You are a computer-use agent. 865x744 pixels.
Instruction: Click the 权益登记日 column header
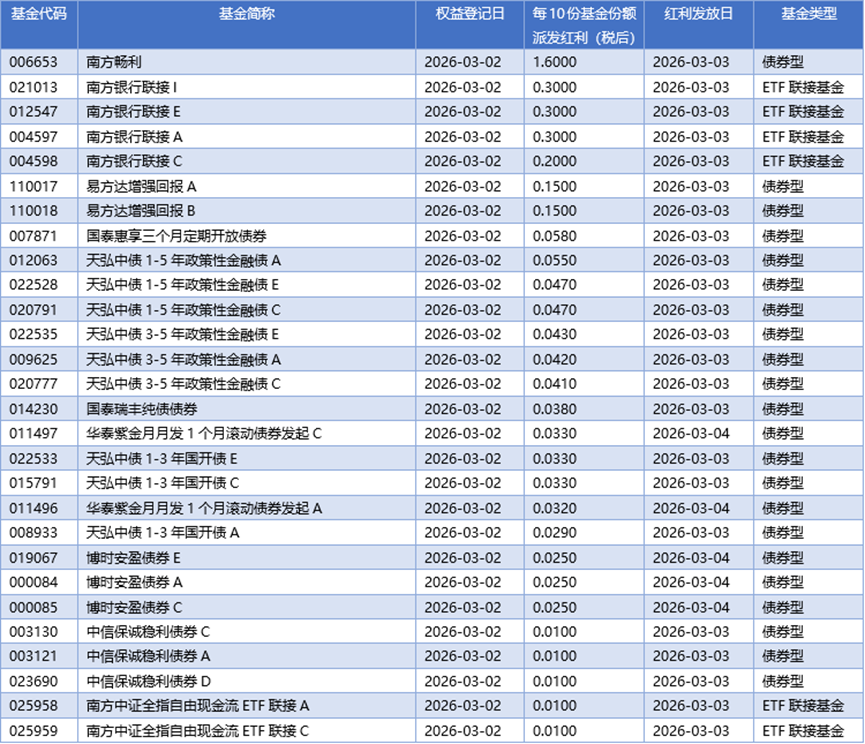coord(469,14)
